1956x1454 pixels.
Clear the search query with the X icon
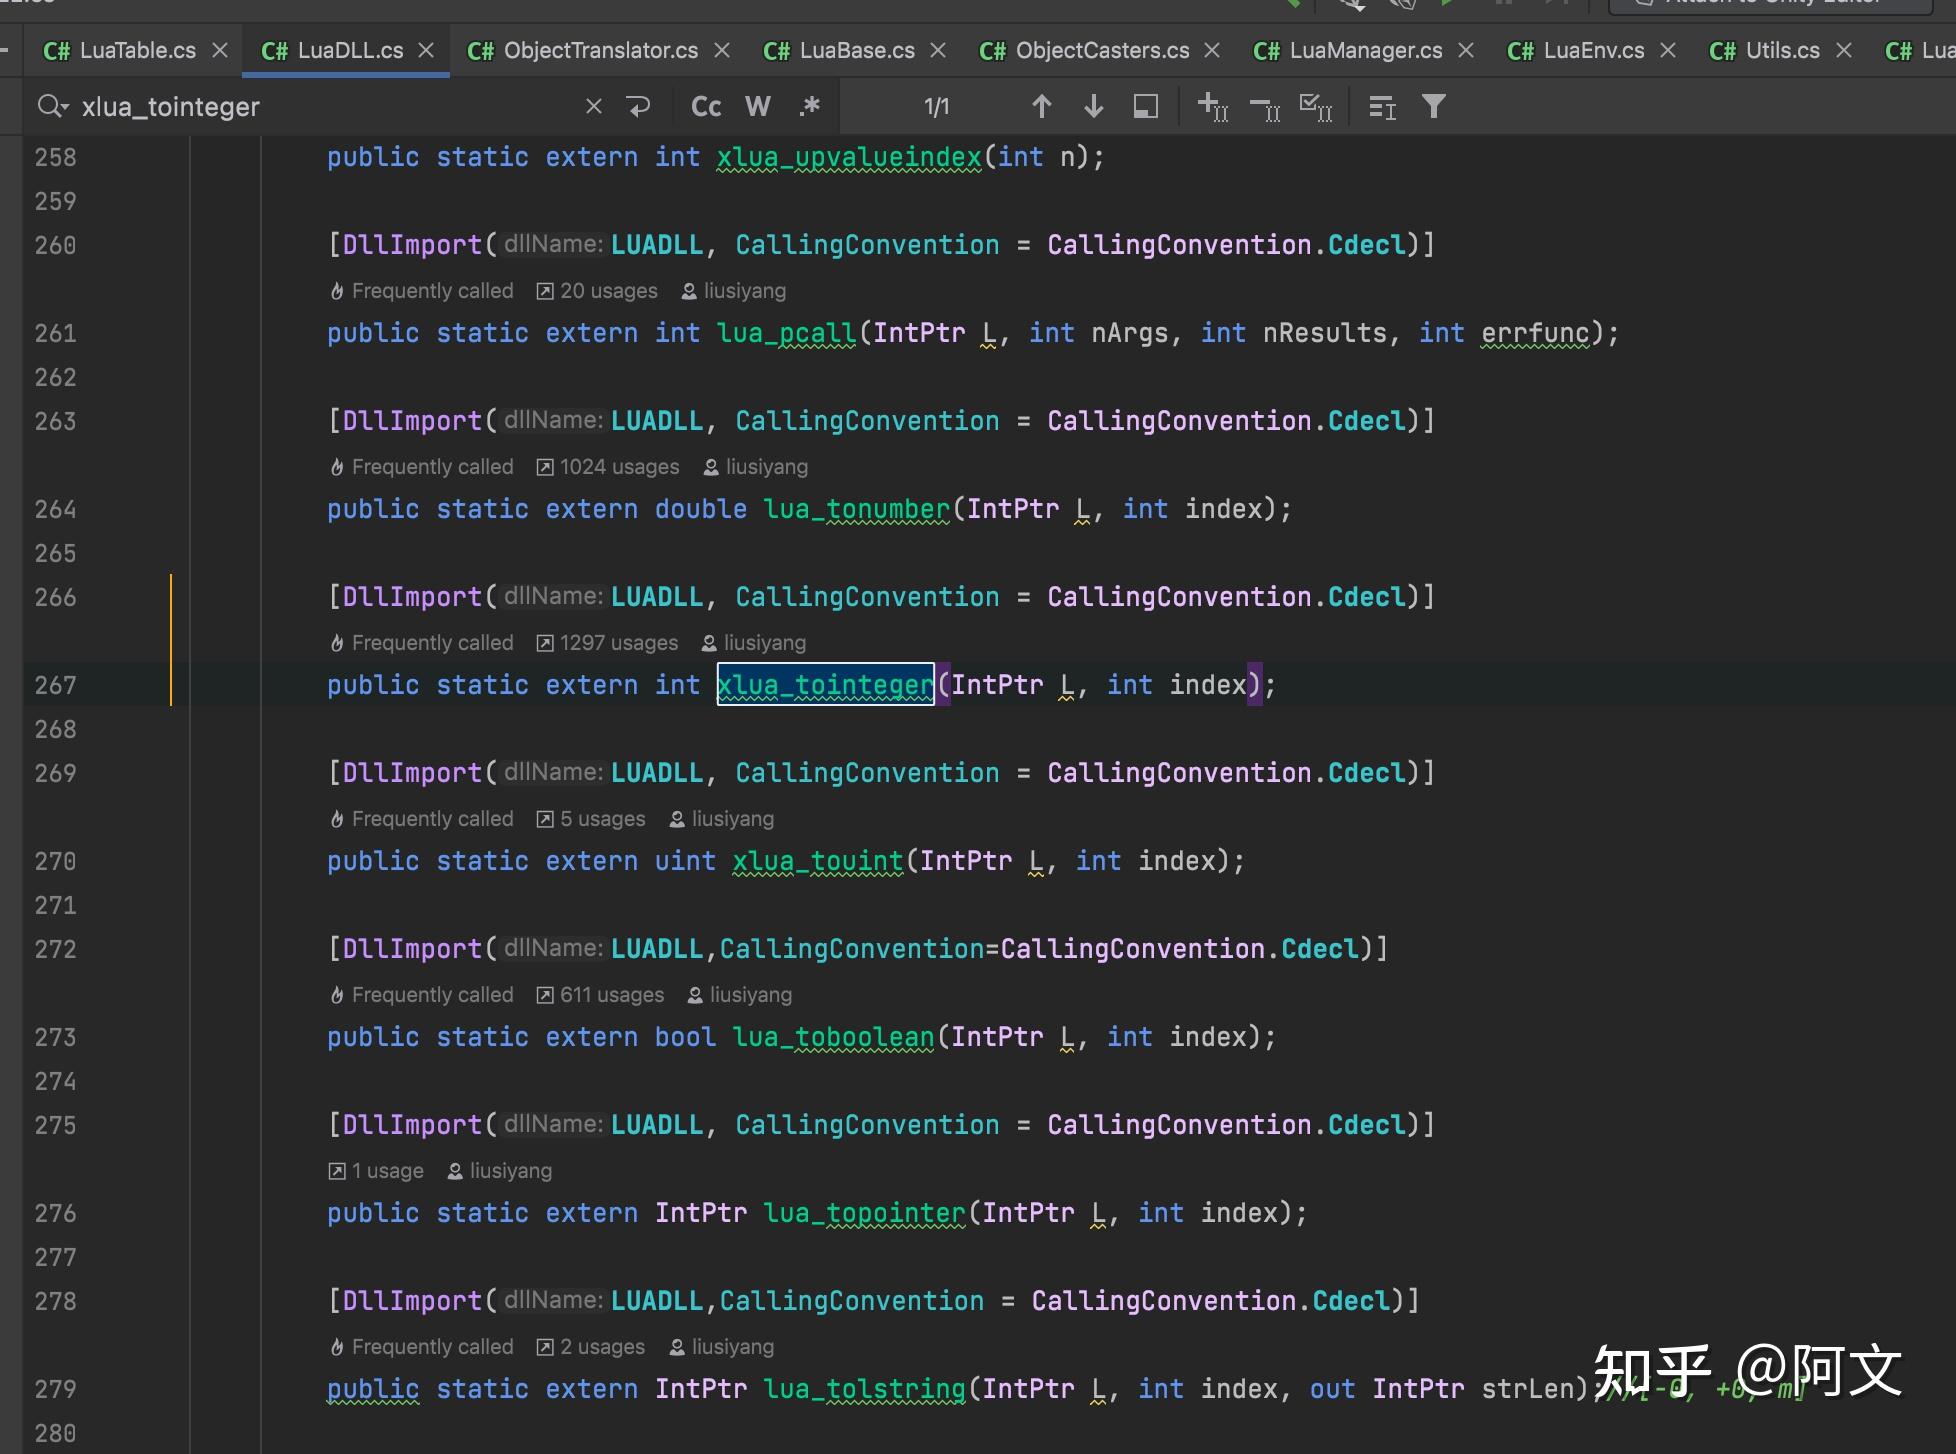(x=593, y=106)
